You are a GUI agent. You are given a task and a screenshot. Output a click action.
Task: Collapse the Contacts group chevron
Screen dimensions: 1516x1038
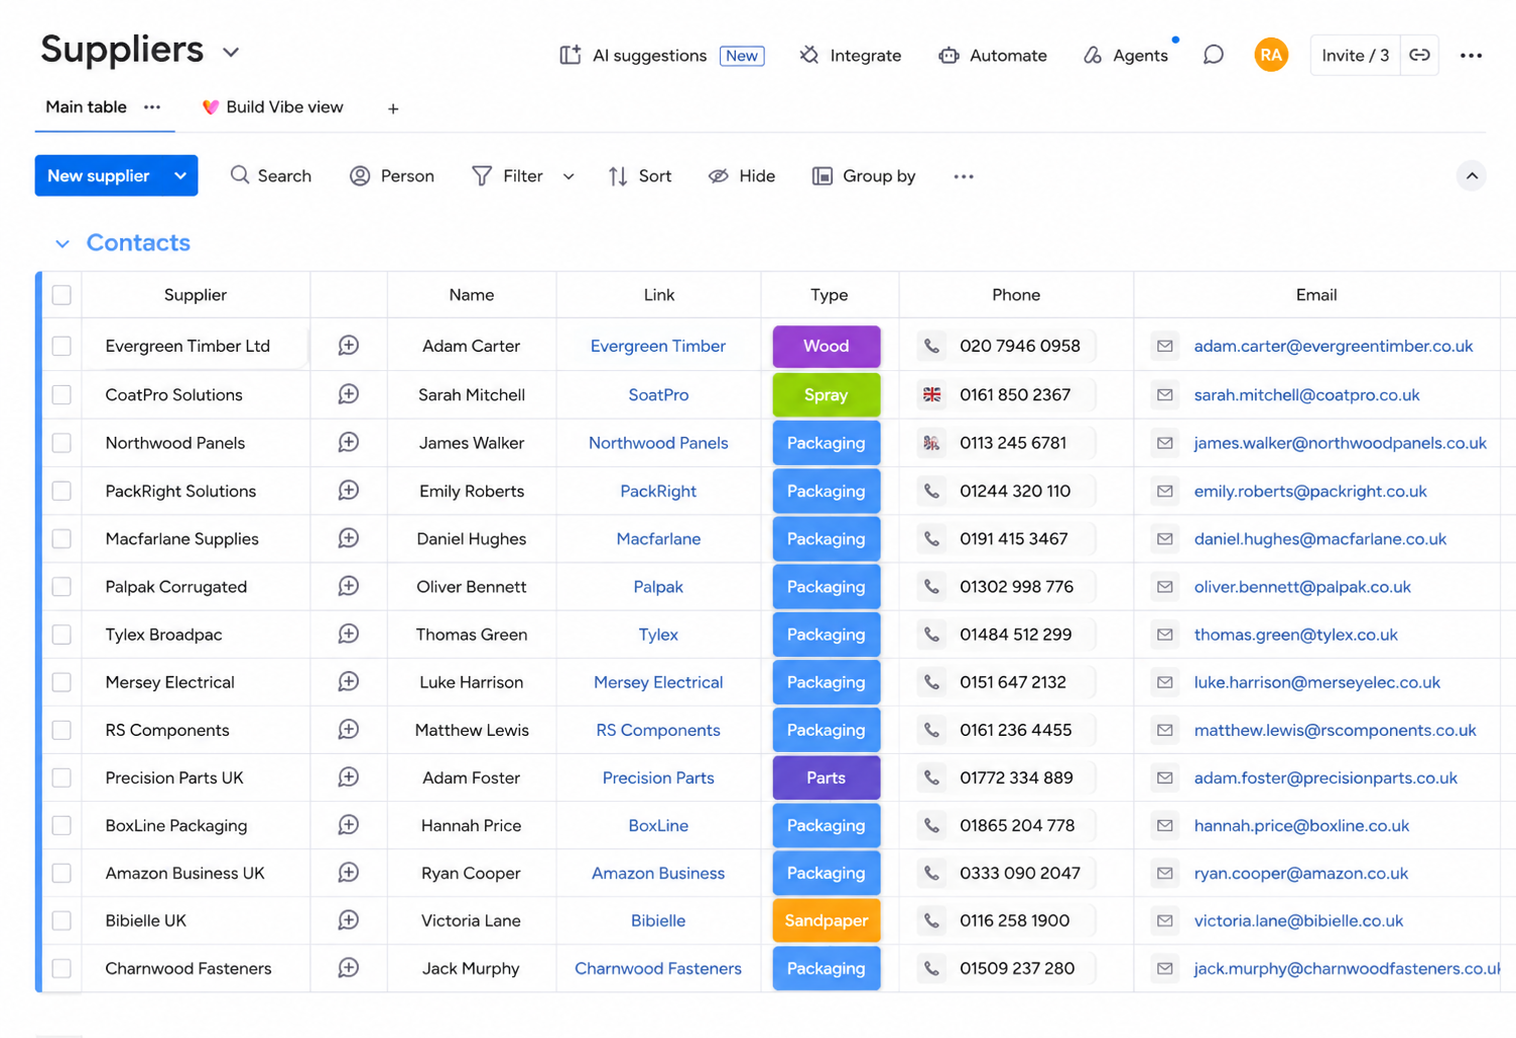62,243
